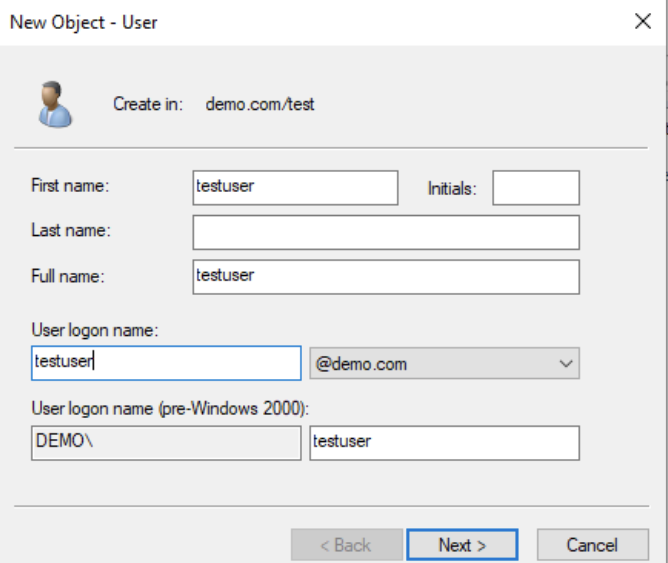The image size is (668, 563).
Task: Focus the First name input field
Action: pyautogui.click(x=295, y=188)
